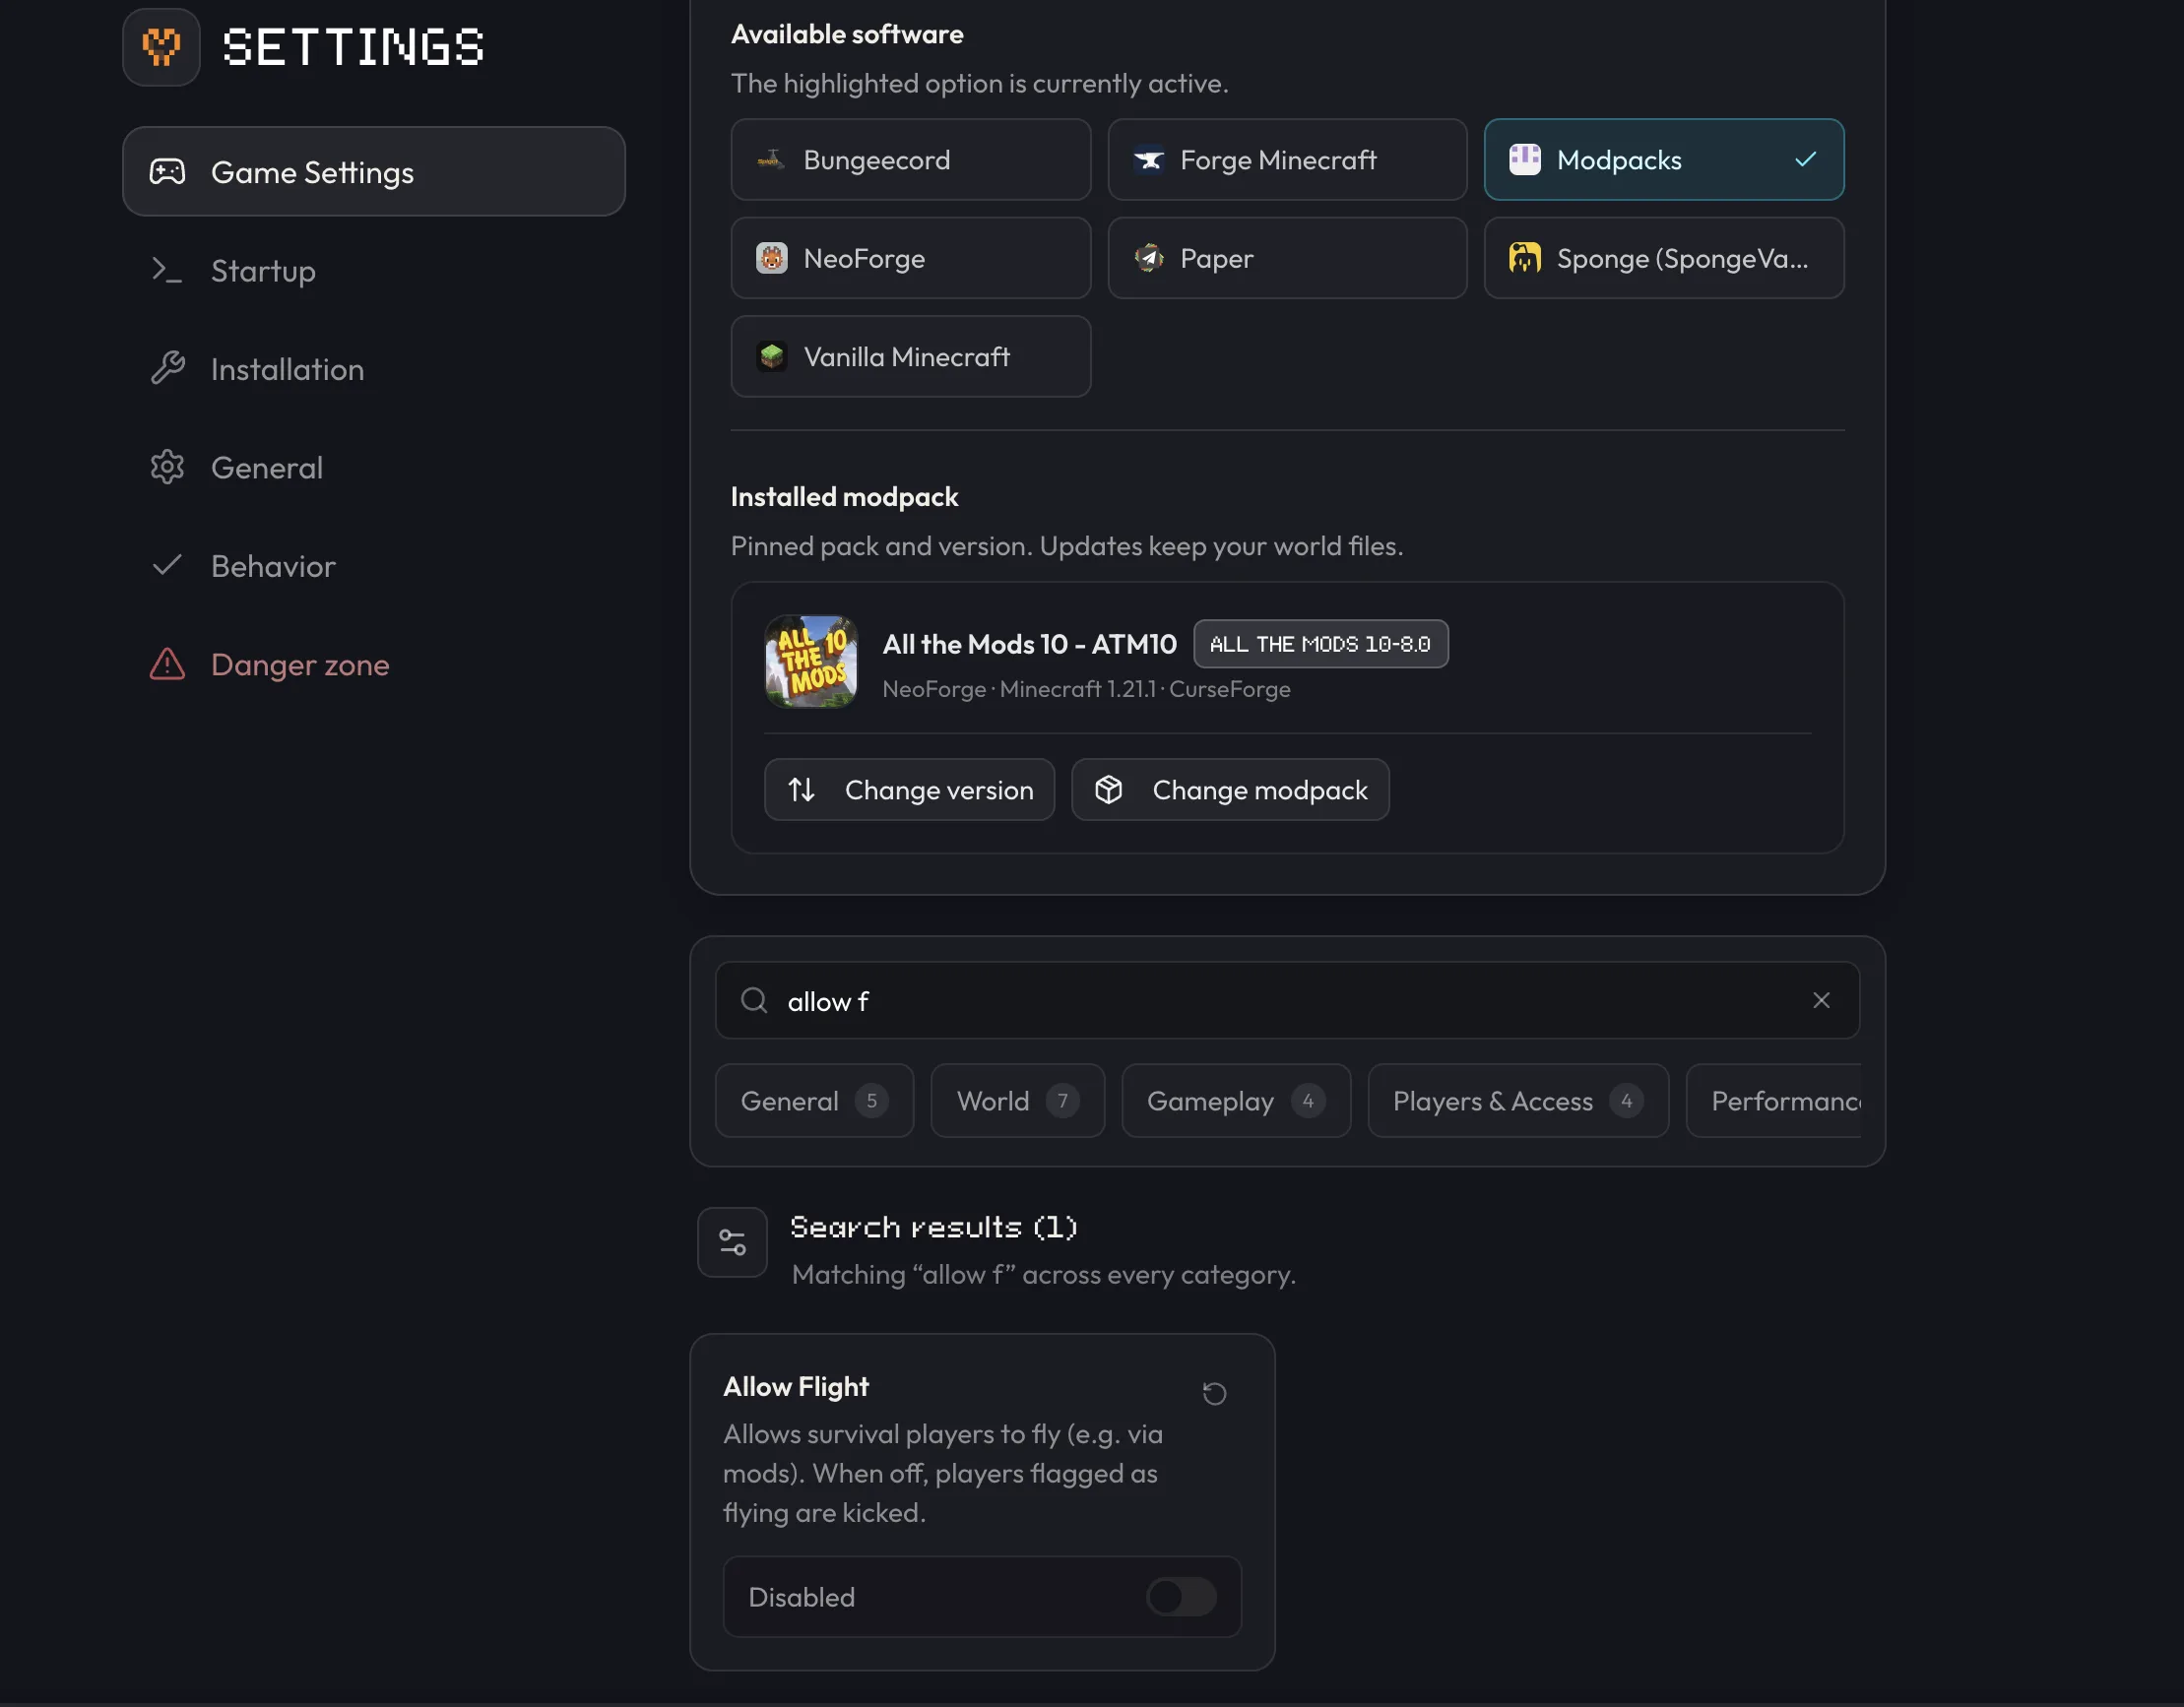Click the Vanilla Minecraft grass block icon

click(x=771, y=357)
